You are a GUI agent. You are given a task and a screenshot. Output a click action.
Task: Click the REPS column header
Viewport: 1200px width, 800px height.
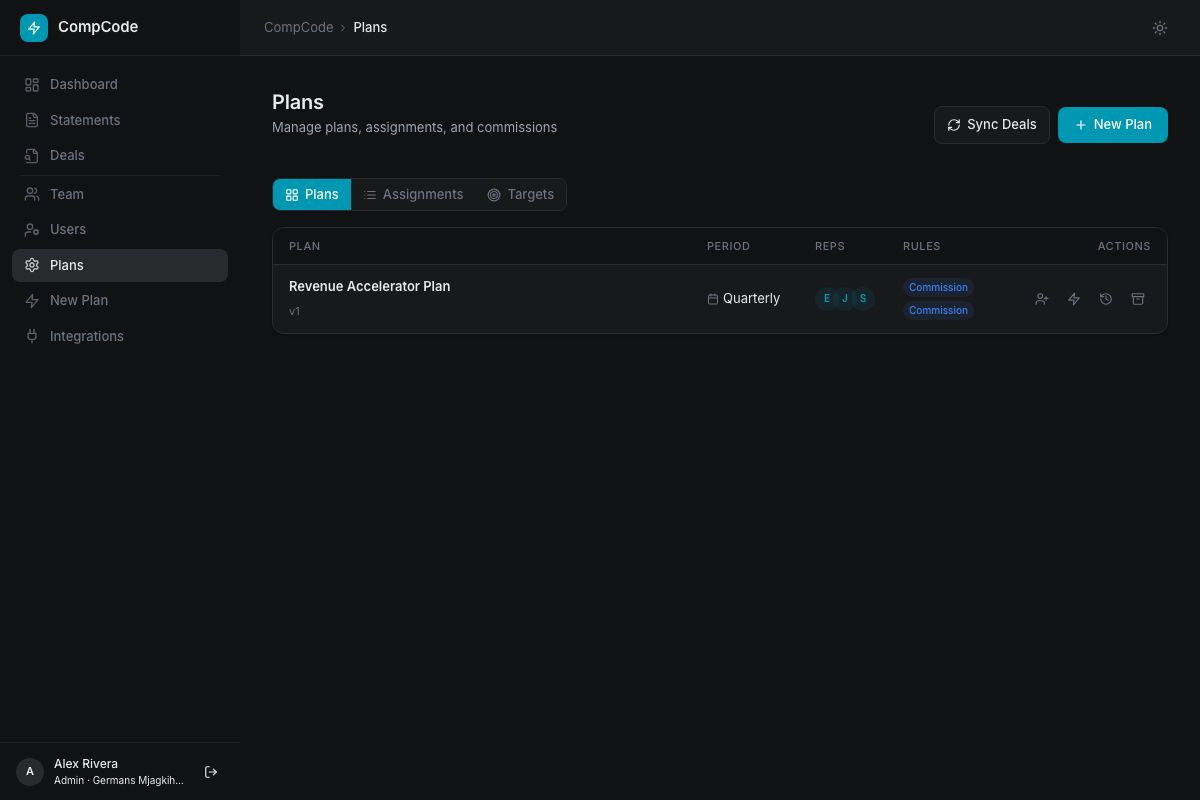point(830,246)
